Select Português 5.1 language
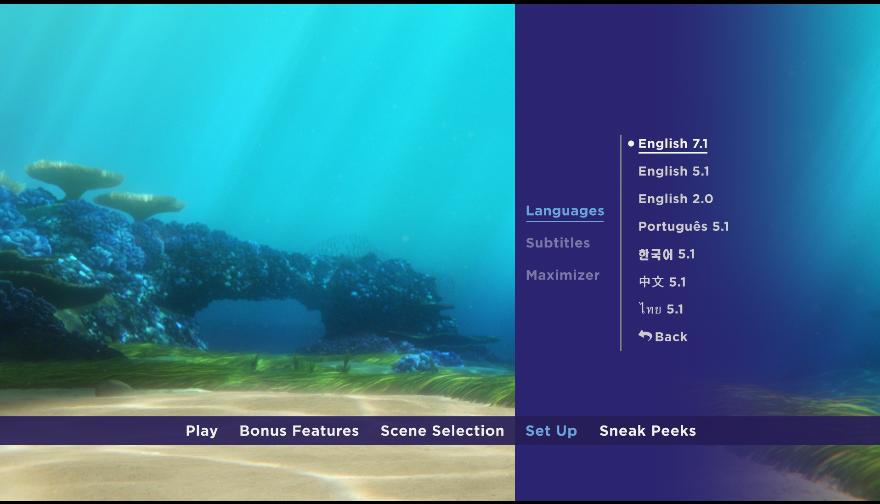 click(x=683, y=226)
